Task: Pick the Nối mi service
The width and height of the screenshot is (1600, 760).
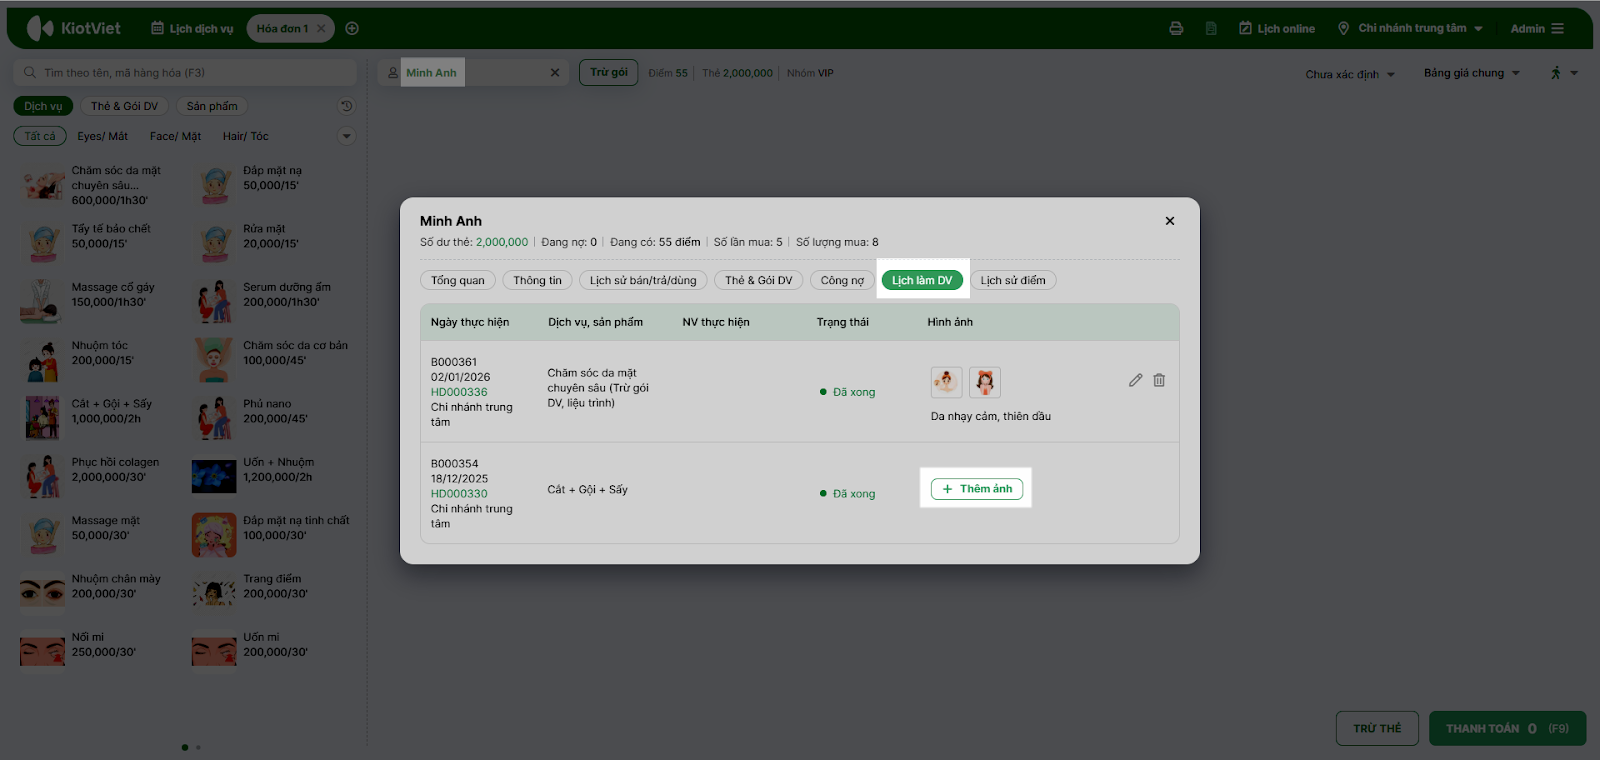Action: click(x=95, y=652)
